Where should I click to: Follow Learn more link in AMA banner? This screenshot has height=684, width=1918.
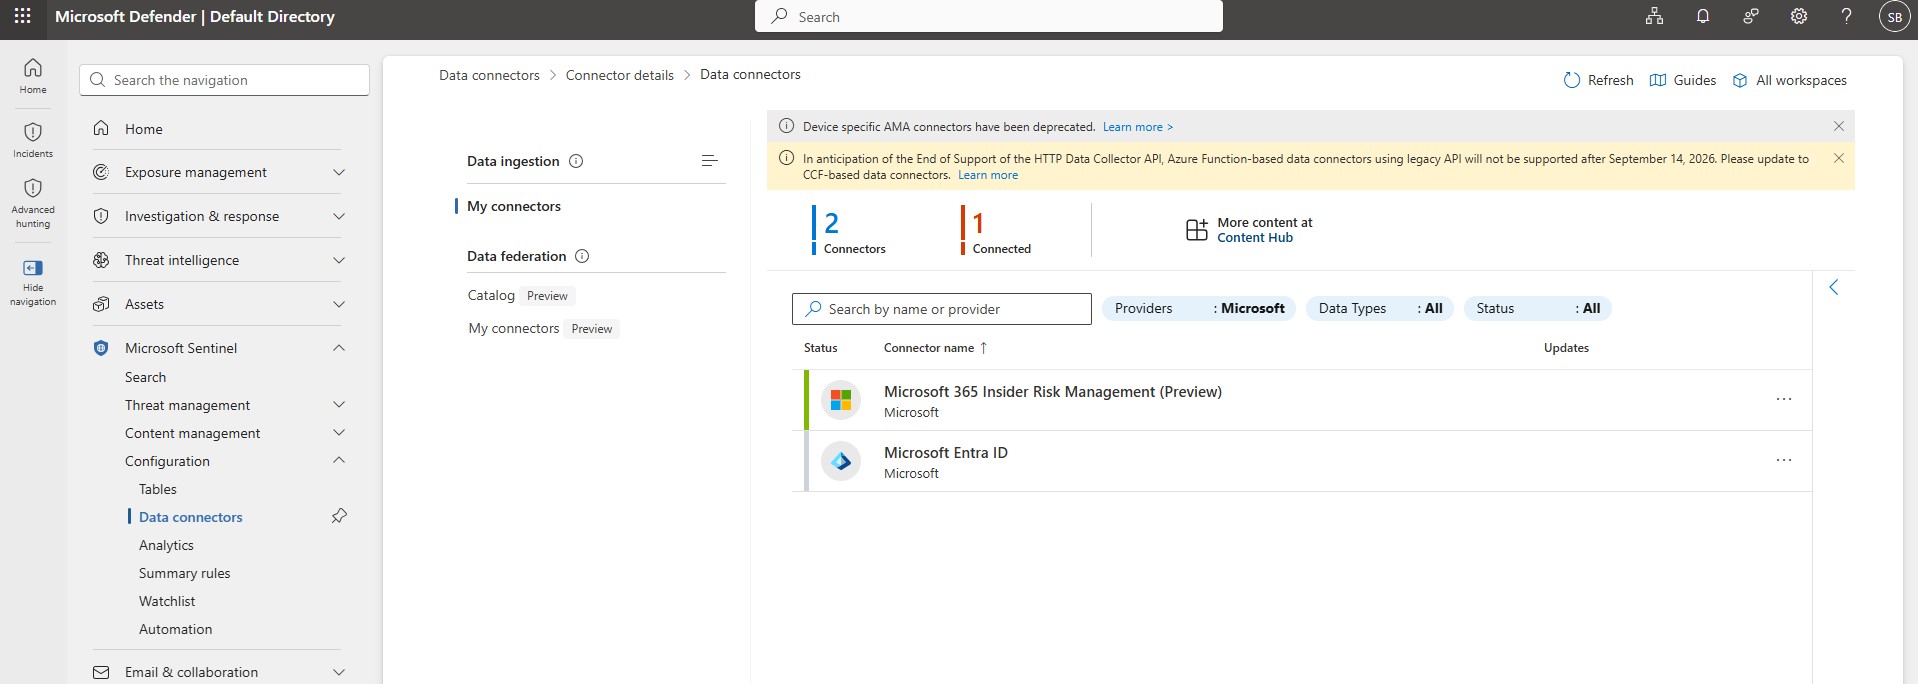pyautogui.click(x=1137, y=127)
